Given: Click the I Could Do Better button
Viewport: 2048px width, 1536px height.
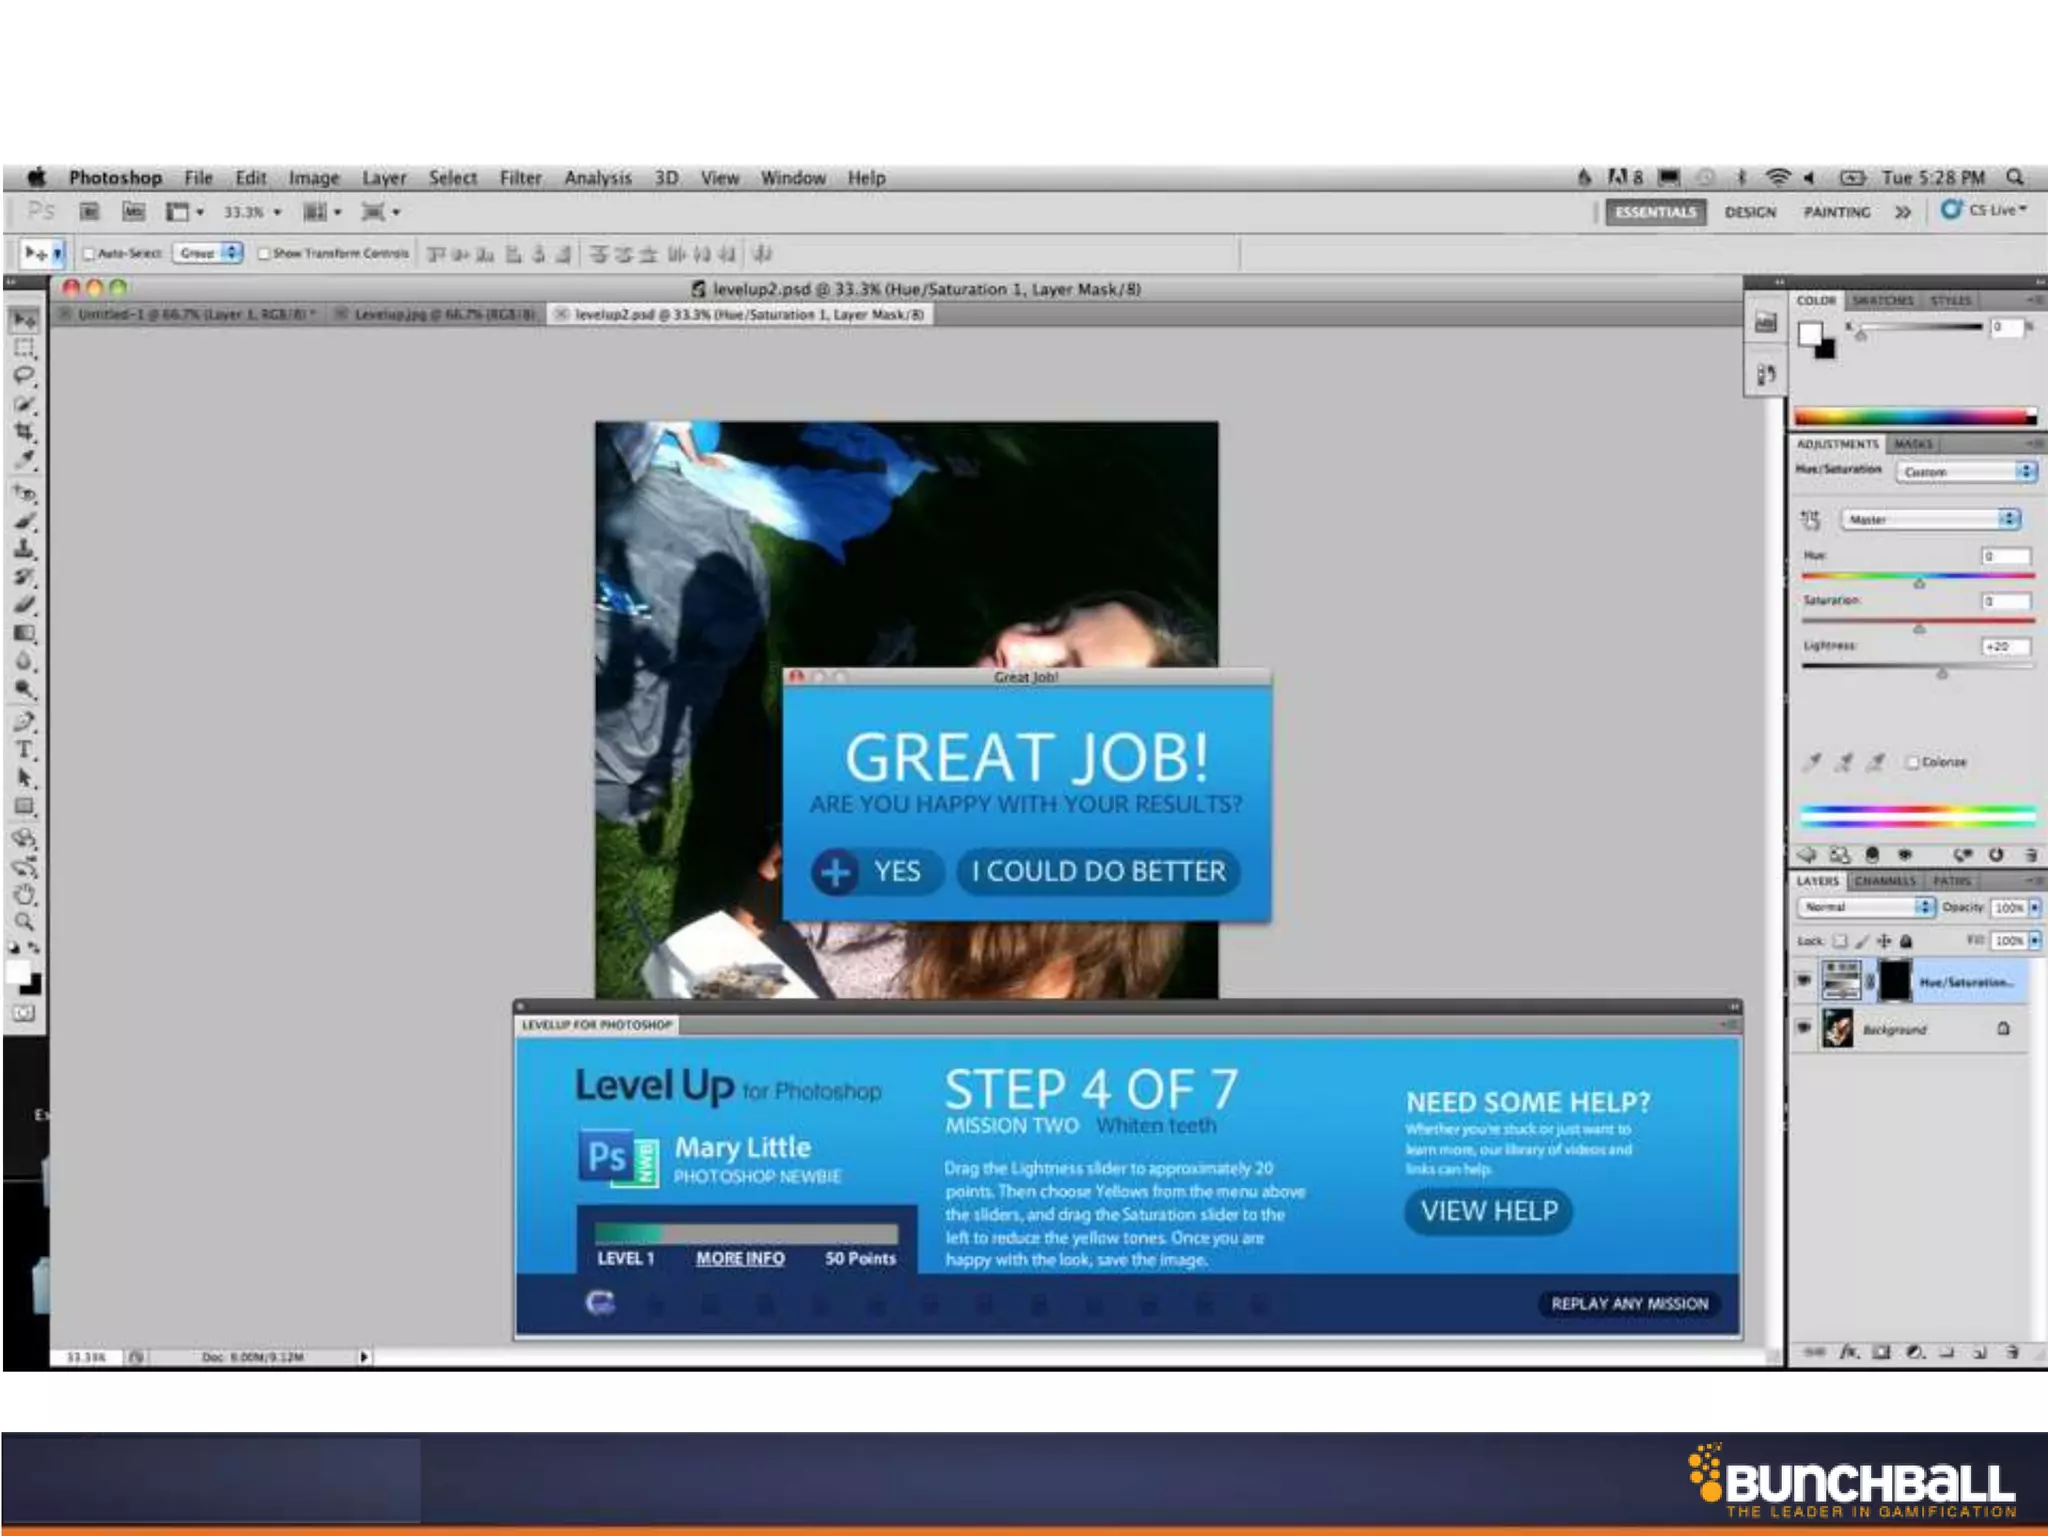Looking at the screenshot, I should [1098, 871].
